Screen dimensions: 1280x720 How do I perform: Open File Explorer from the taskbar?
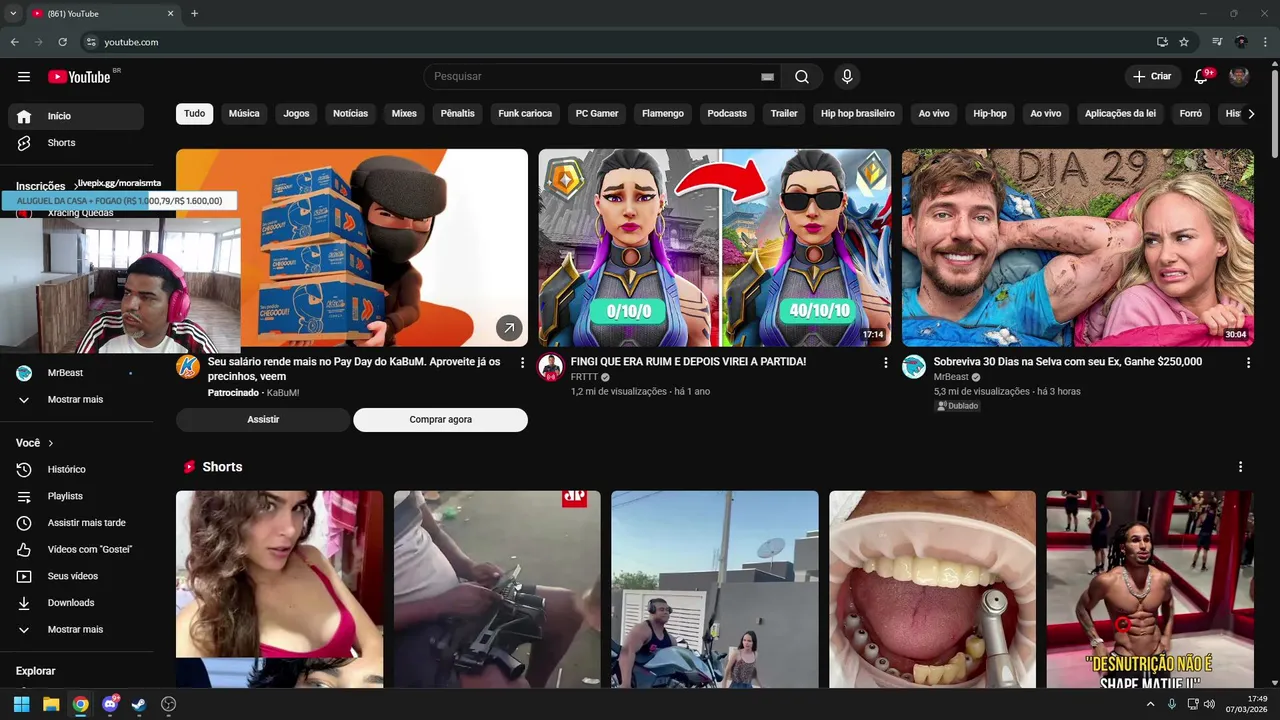pyautogui.click(x=51, y=704)
